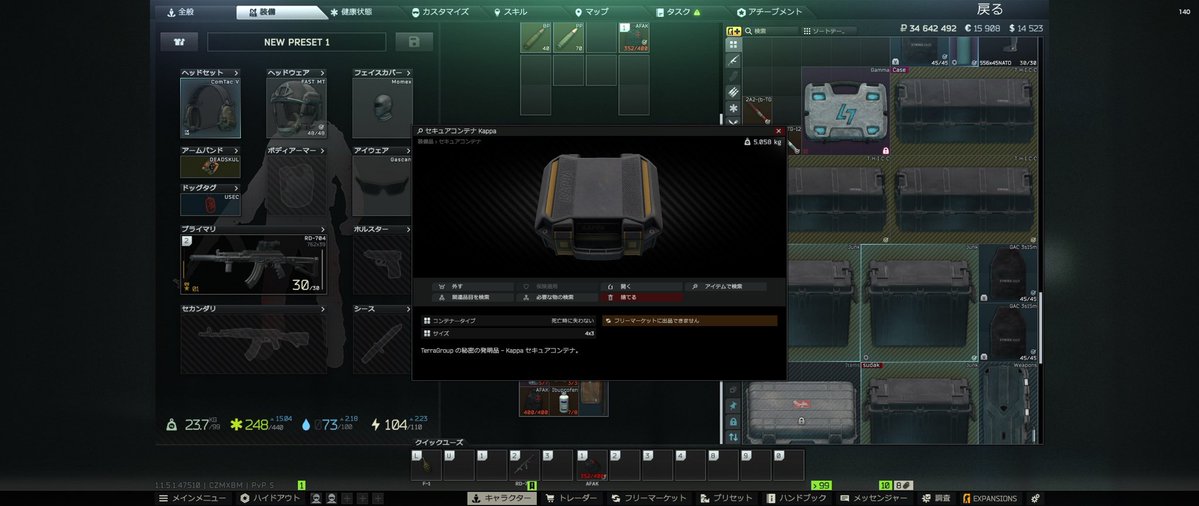Expand the アームバンド slot arrow
The width and height of the screenshot is (1199, 506).
click(237, 151)
